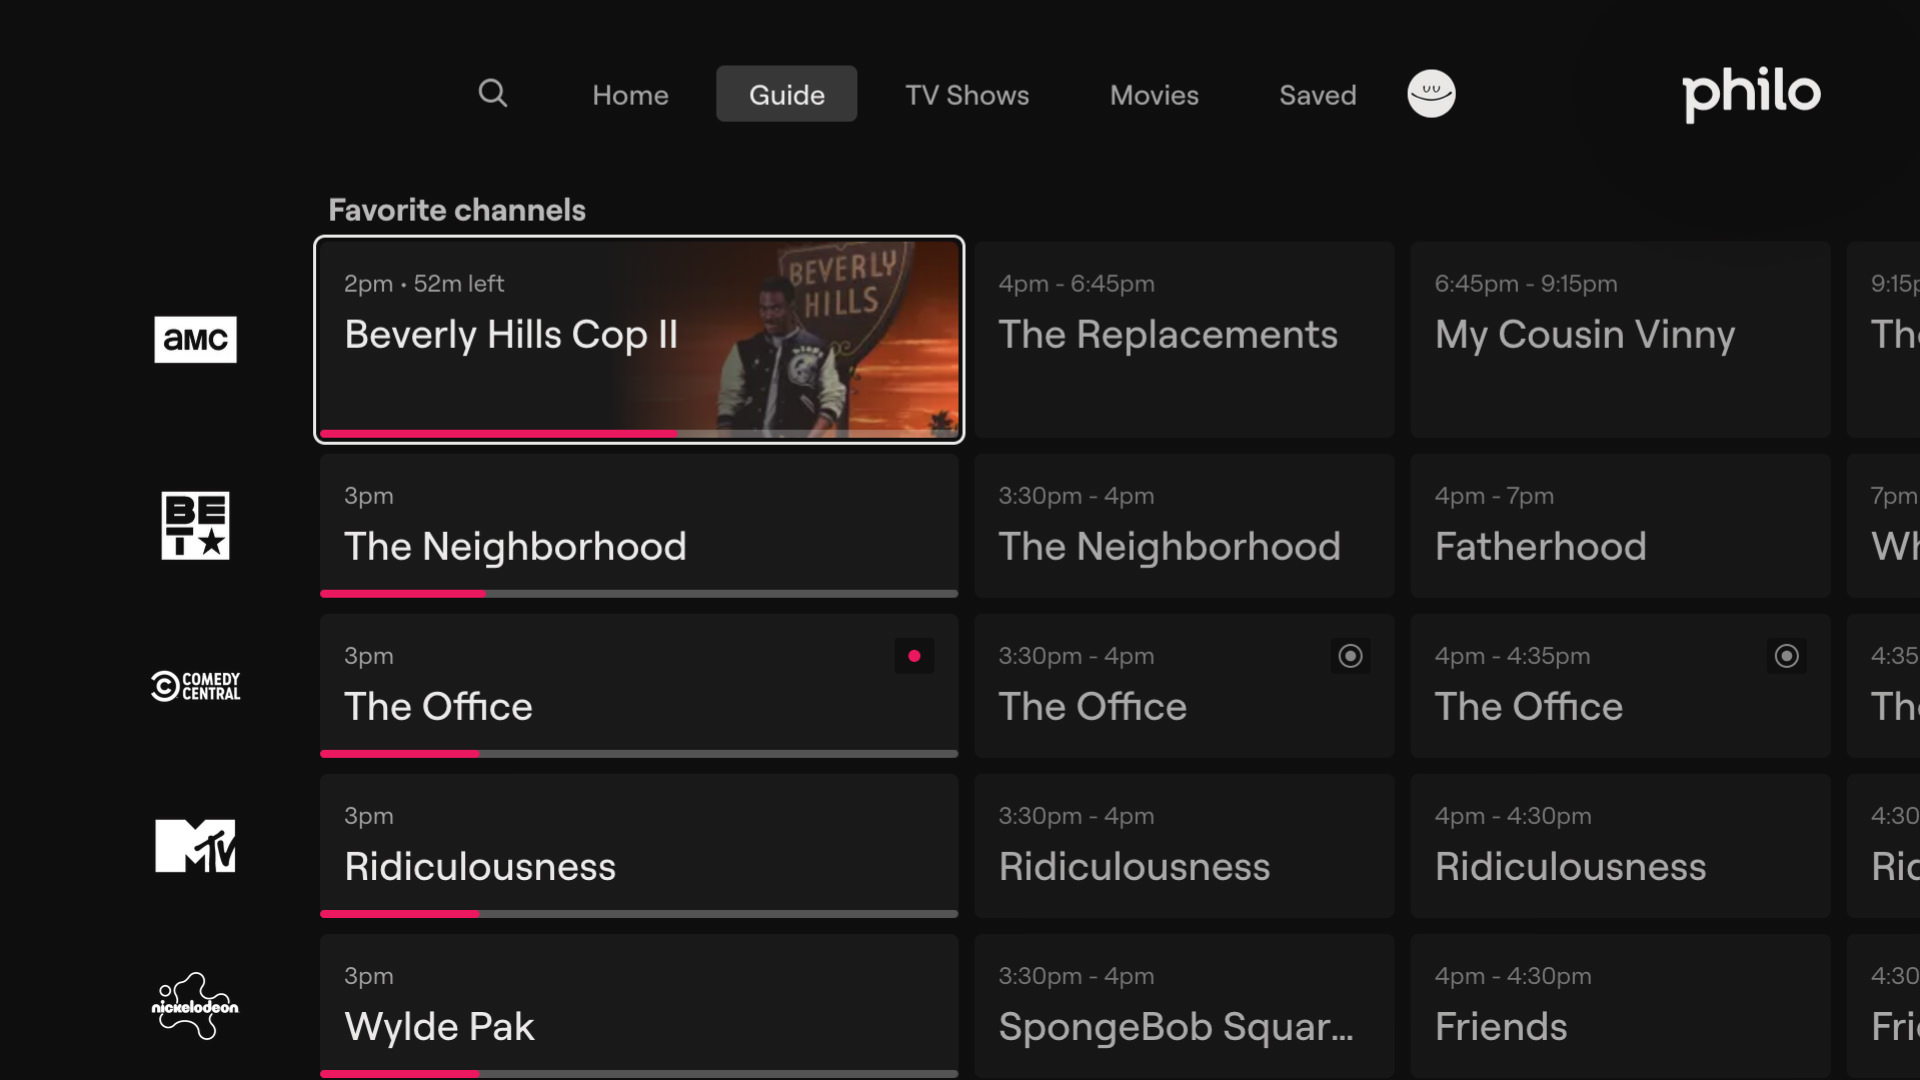Select the AMC channel logo
The image size is (1920, 1080).
tap(195, 339)
